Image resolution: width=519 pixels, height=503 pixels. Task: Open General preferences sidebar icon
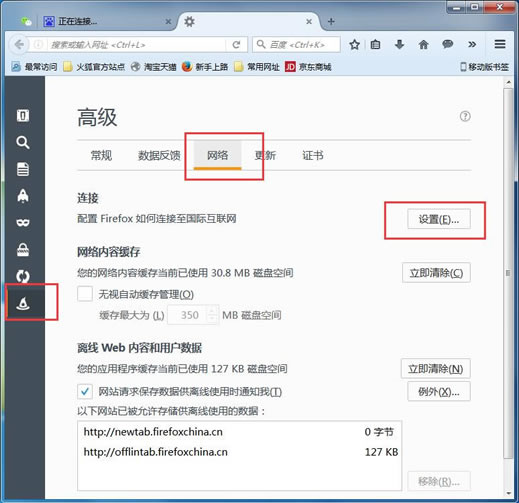[23, 116]
